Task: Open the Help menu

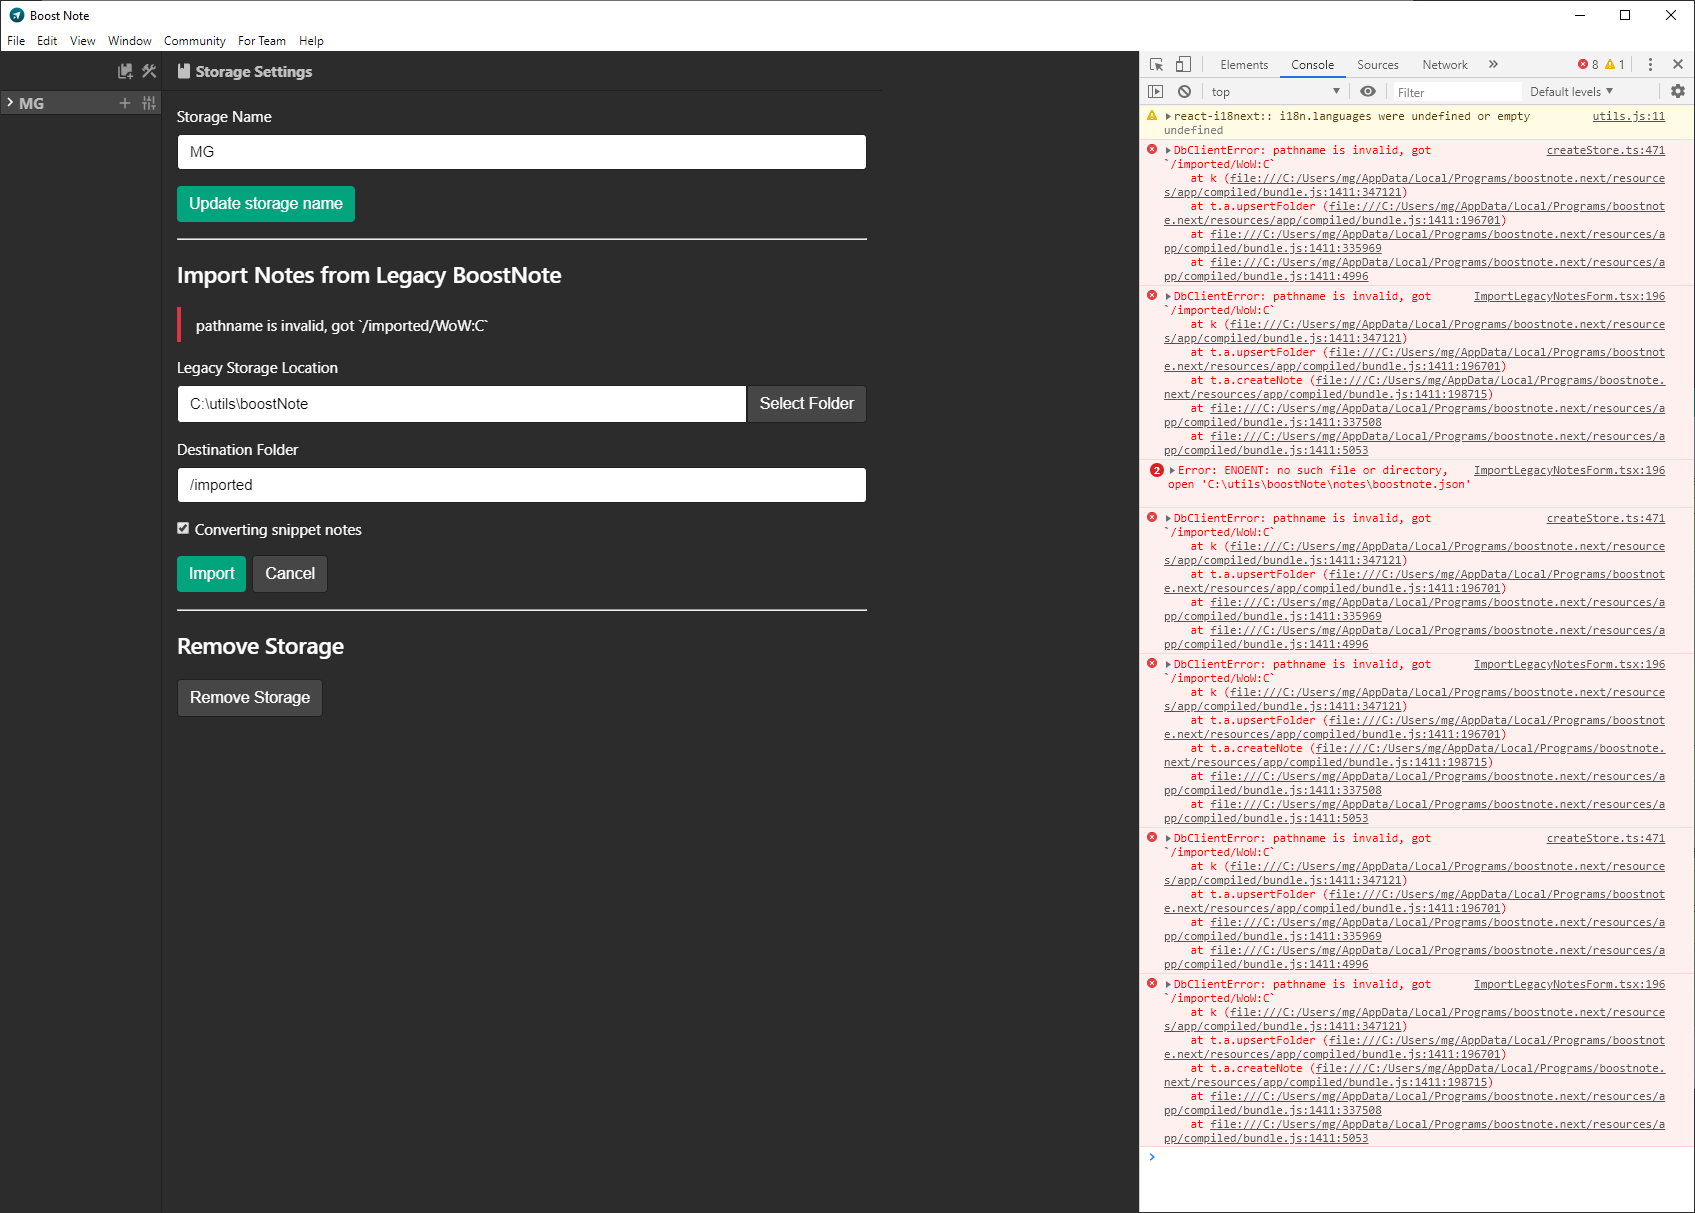Action: (311, 41)
